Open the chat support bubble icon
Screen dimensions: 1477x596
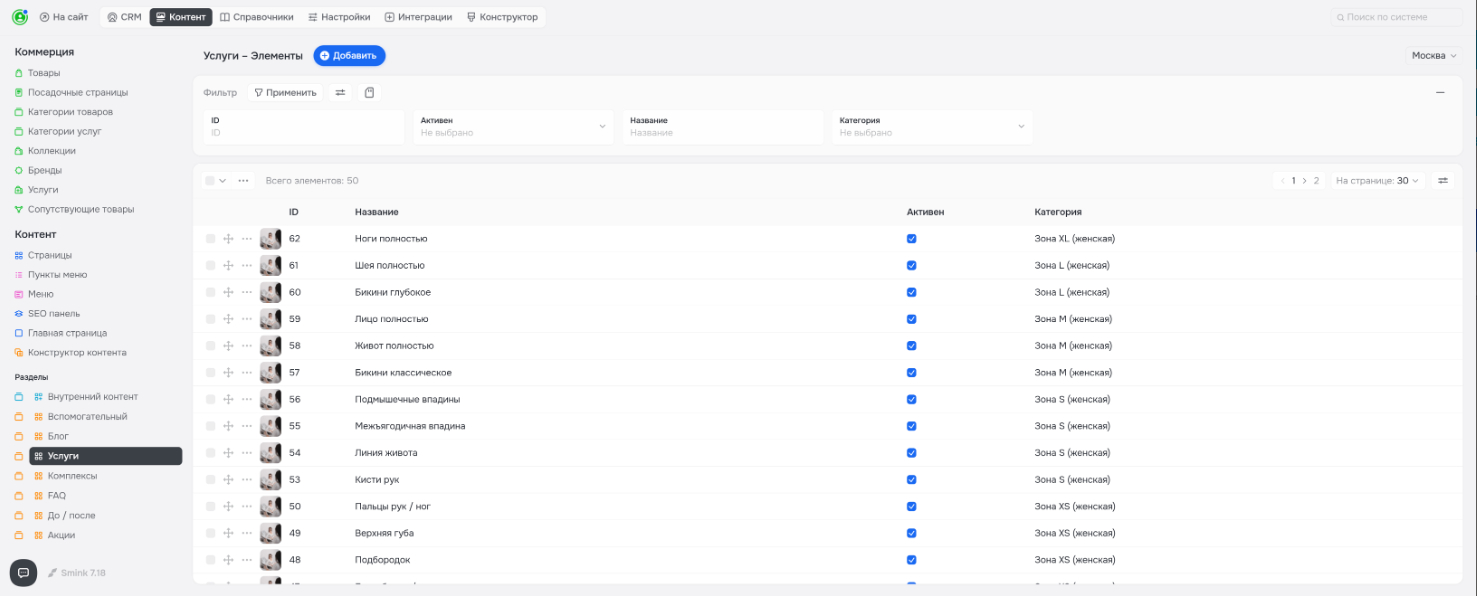pos(23,573)
